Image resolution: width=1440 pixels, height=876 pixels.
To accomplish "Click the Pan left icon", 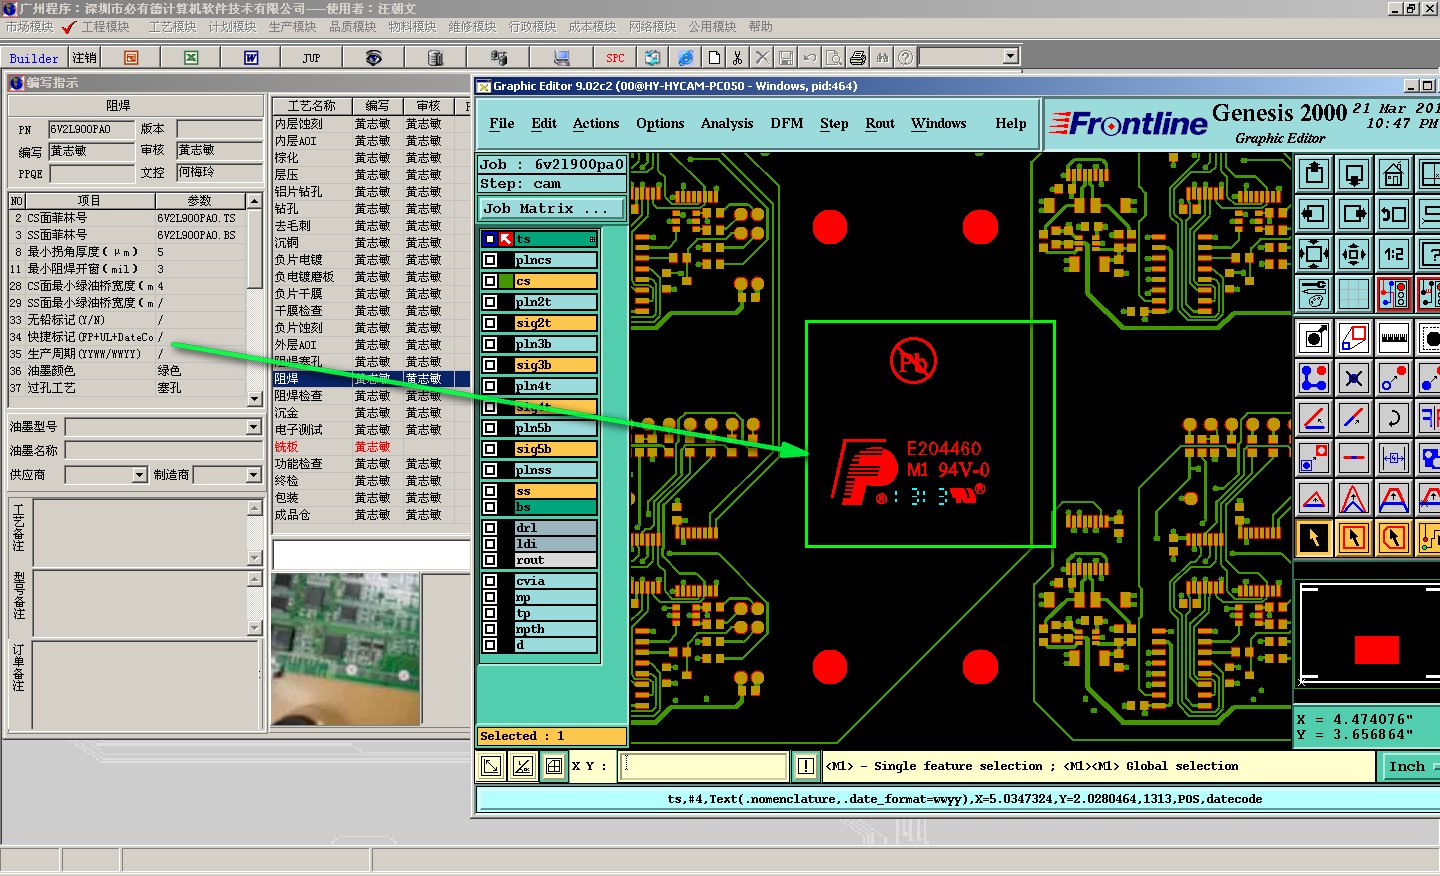I will 1314,214.
